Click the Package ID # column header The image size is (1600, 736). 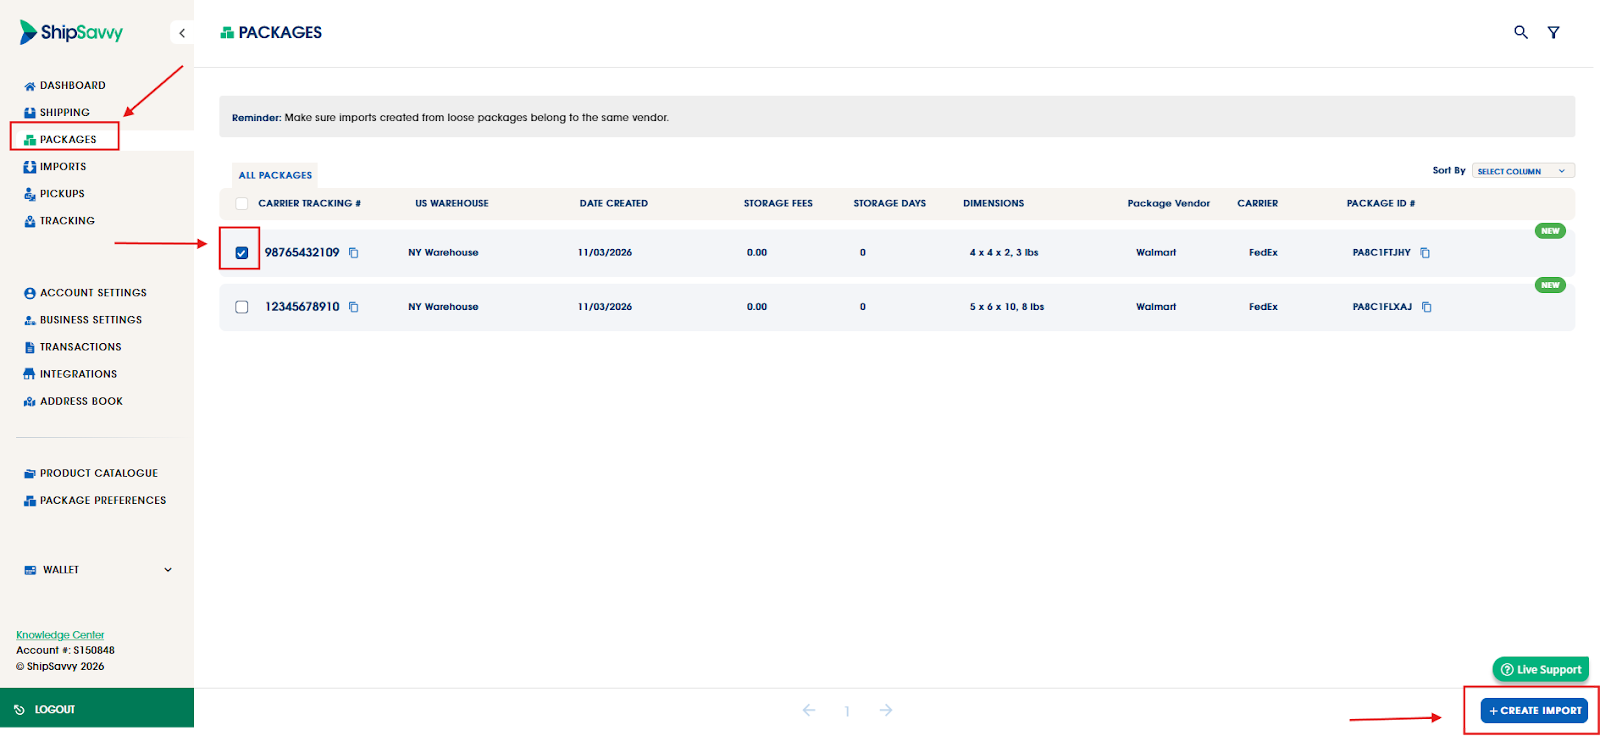coord(1381,203)
